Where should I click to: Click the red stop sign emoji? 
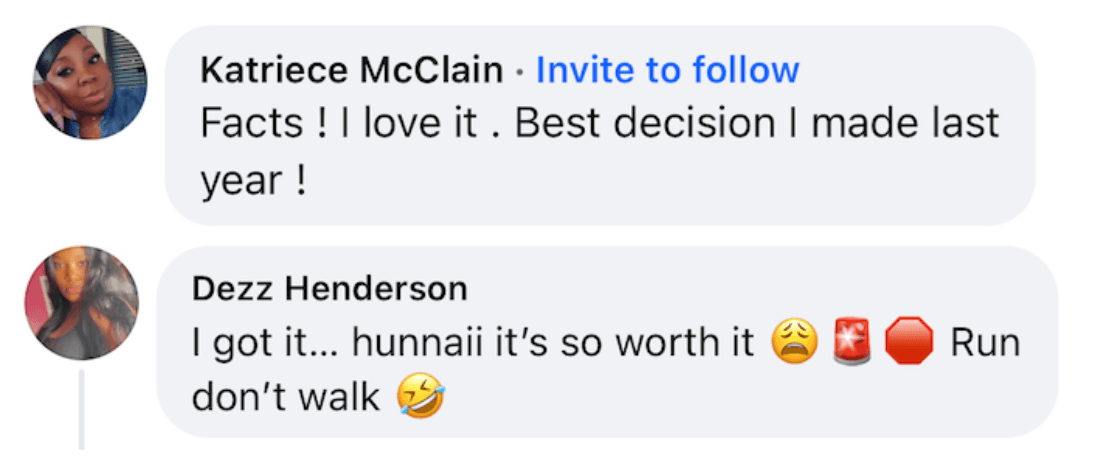point(909,341)
